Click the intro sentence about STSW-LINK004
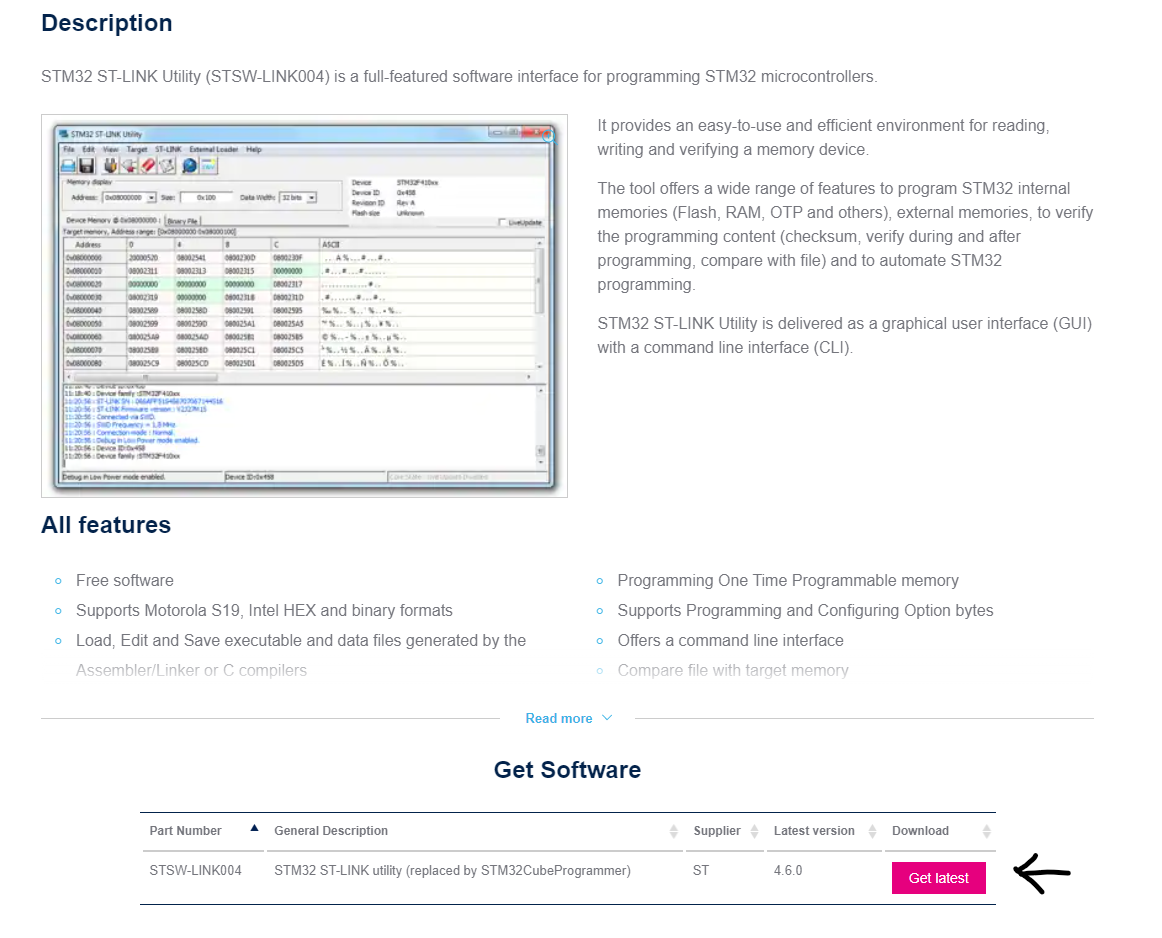Image resolution: width=1162 pixels, height=938 pixels. point(459,77)
